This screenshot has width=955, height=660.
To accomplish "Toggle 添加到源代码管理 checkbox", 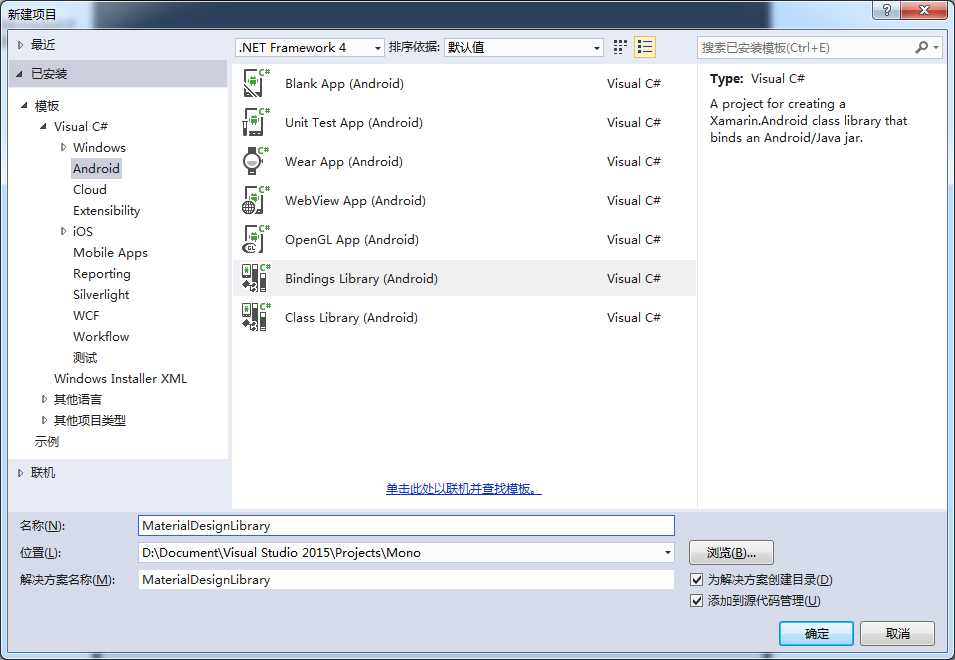I will coord(697,601).
